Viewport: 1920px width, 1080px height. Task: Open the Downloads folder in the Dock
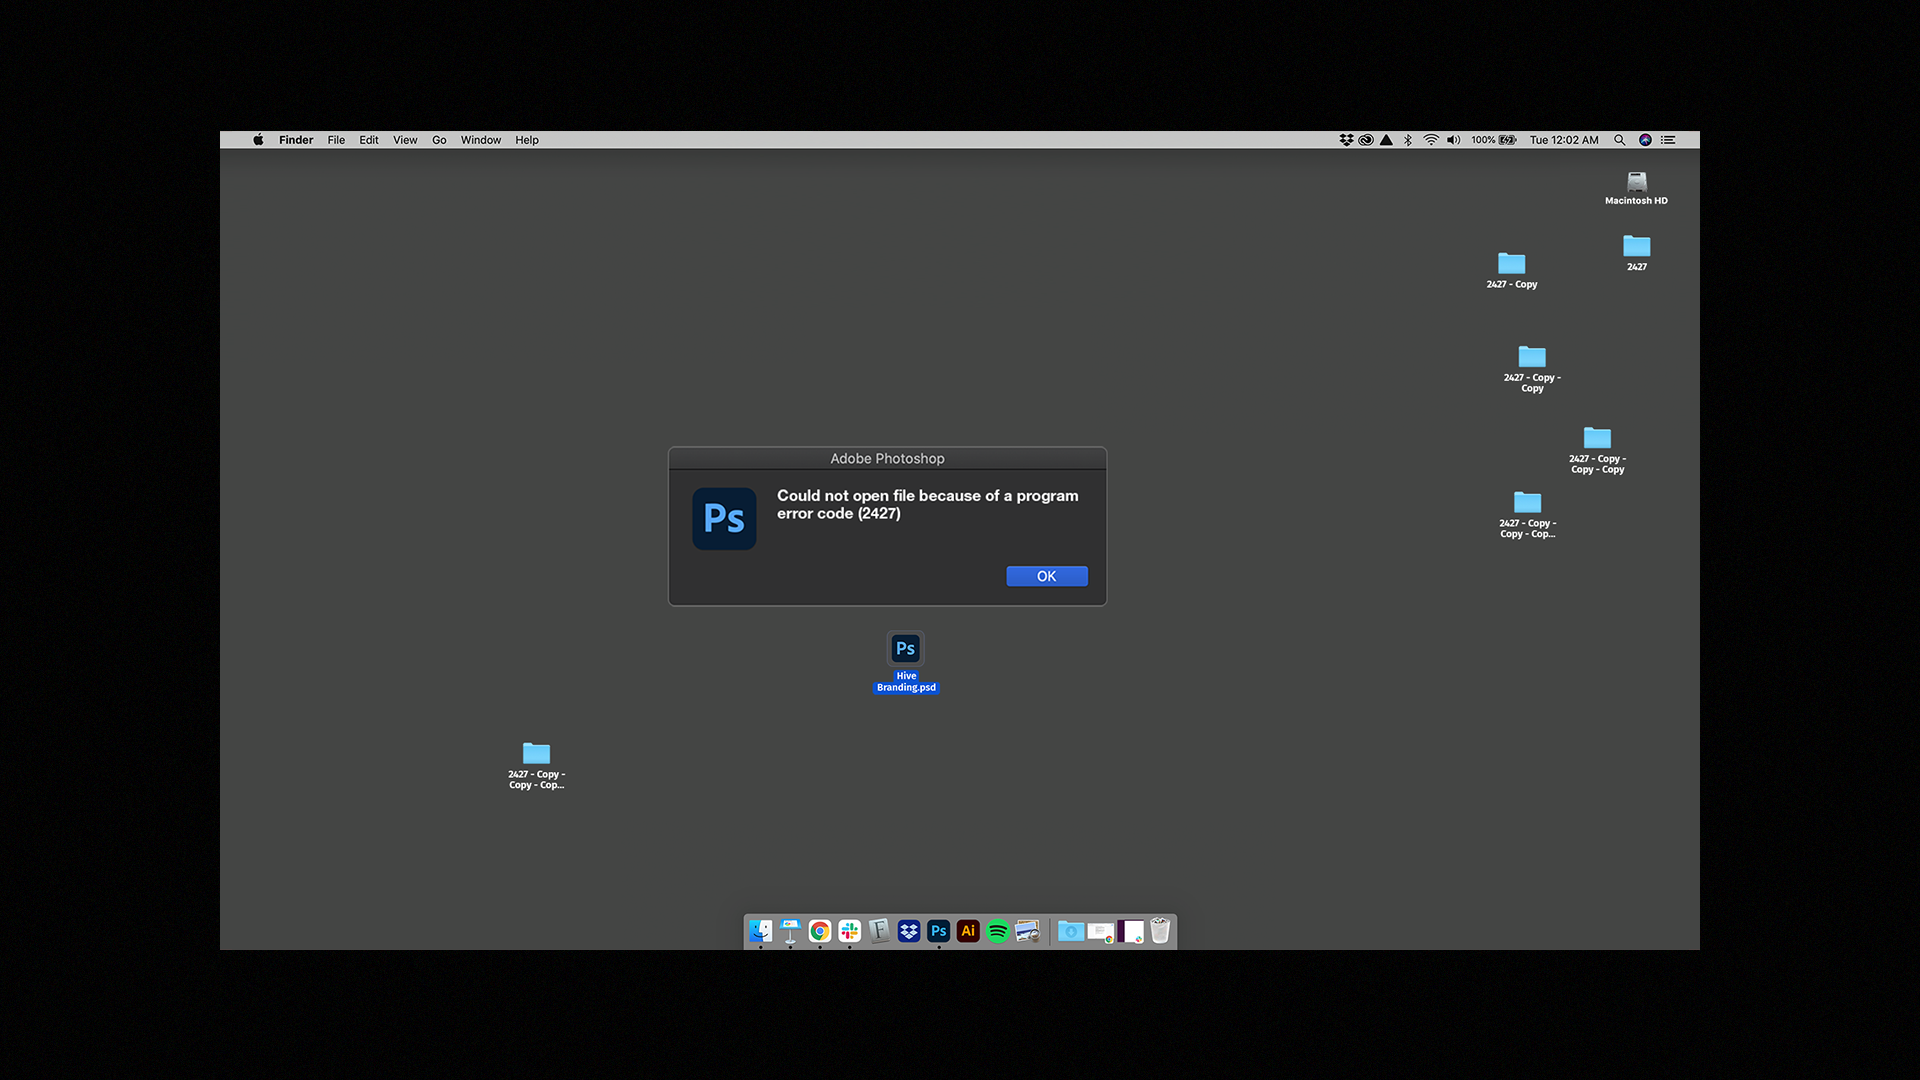pos(1071,931)
